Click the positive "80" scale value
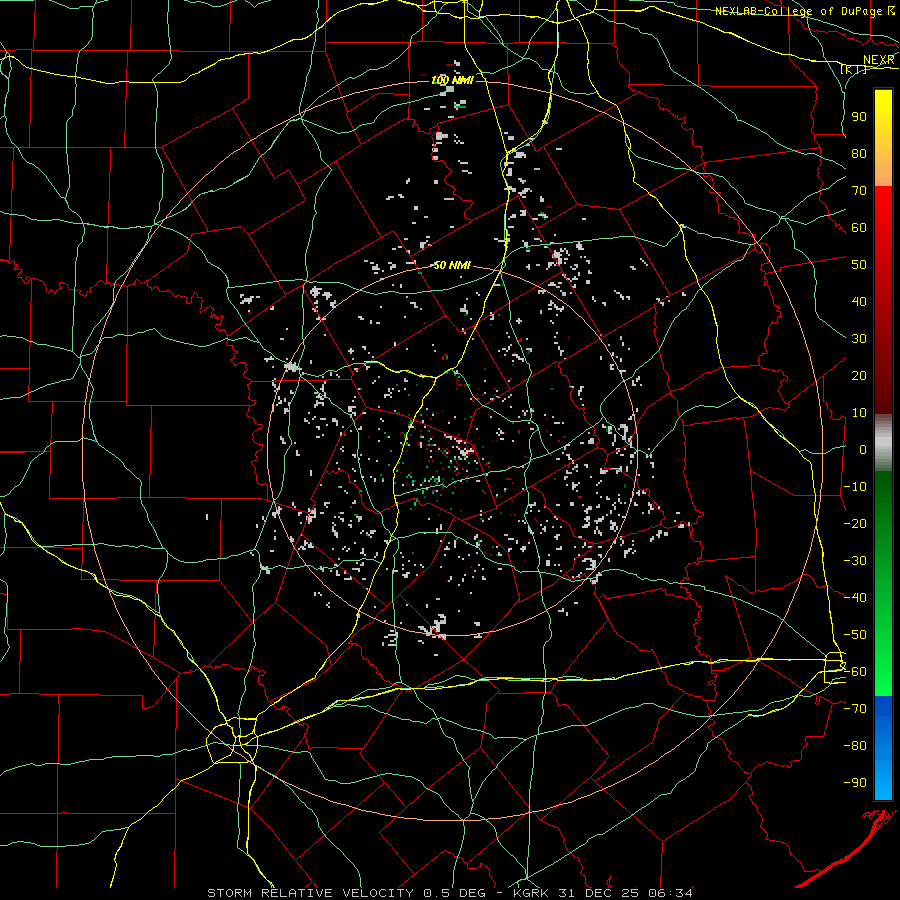The image size is (900, 900). coord(859,153)
